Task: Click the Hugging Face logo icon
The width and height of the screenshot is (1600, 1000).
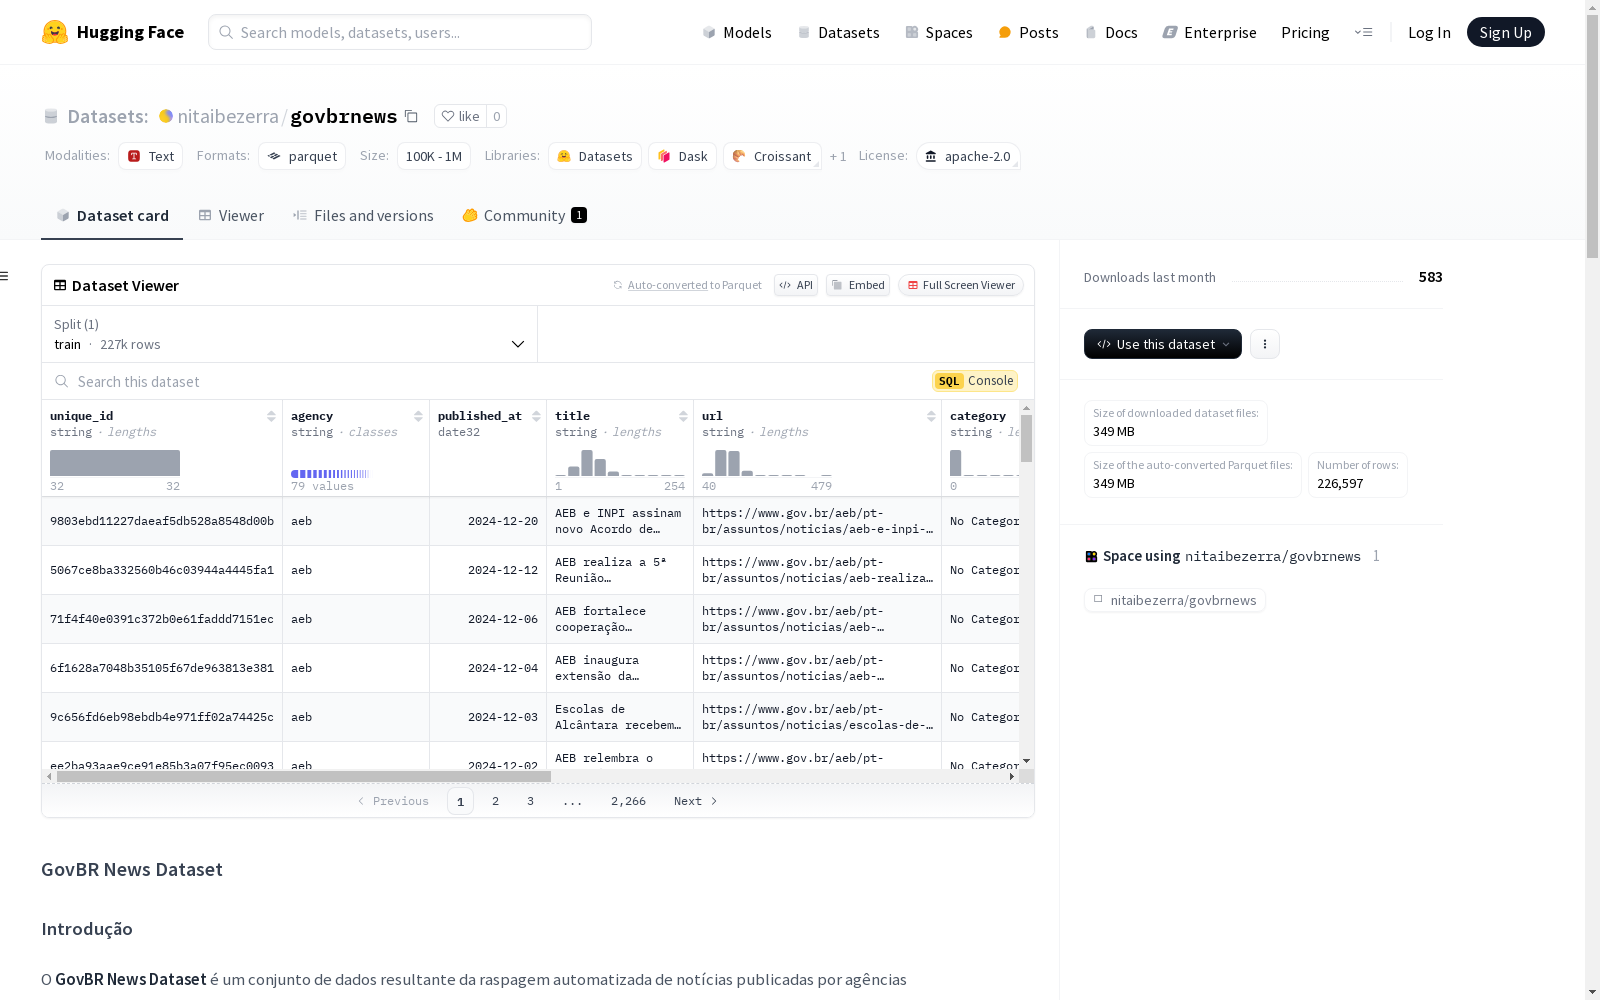Action: [x=55, y=32]
